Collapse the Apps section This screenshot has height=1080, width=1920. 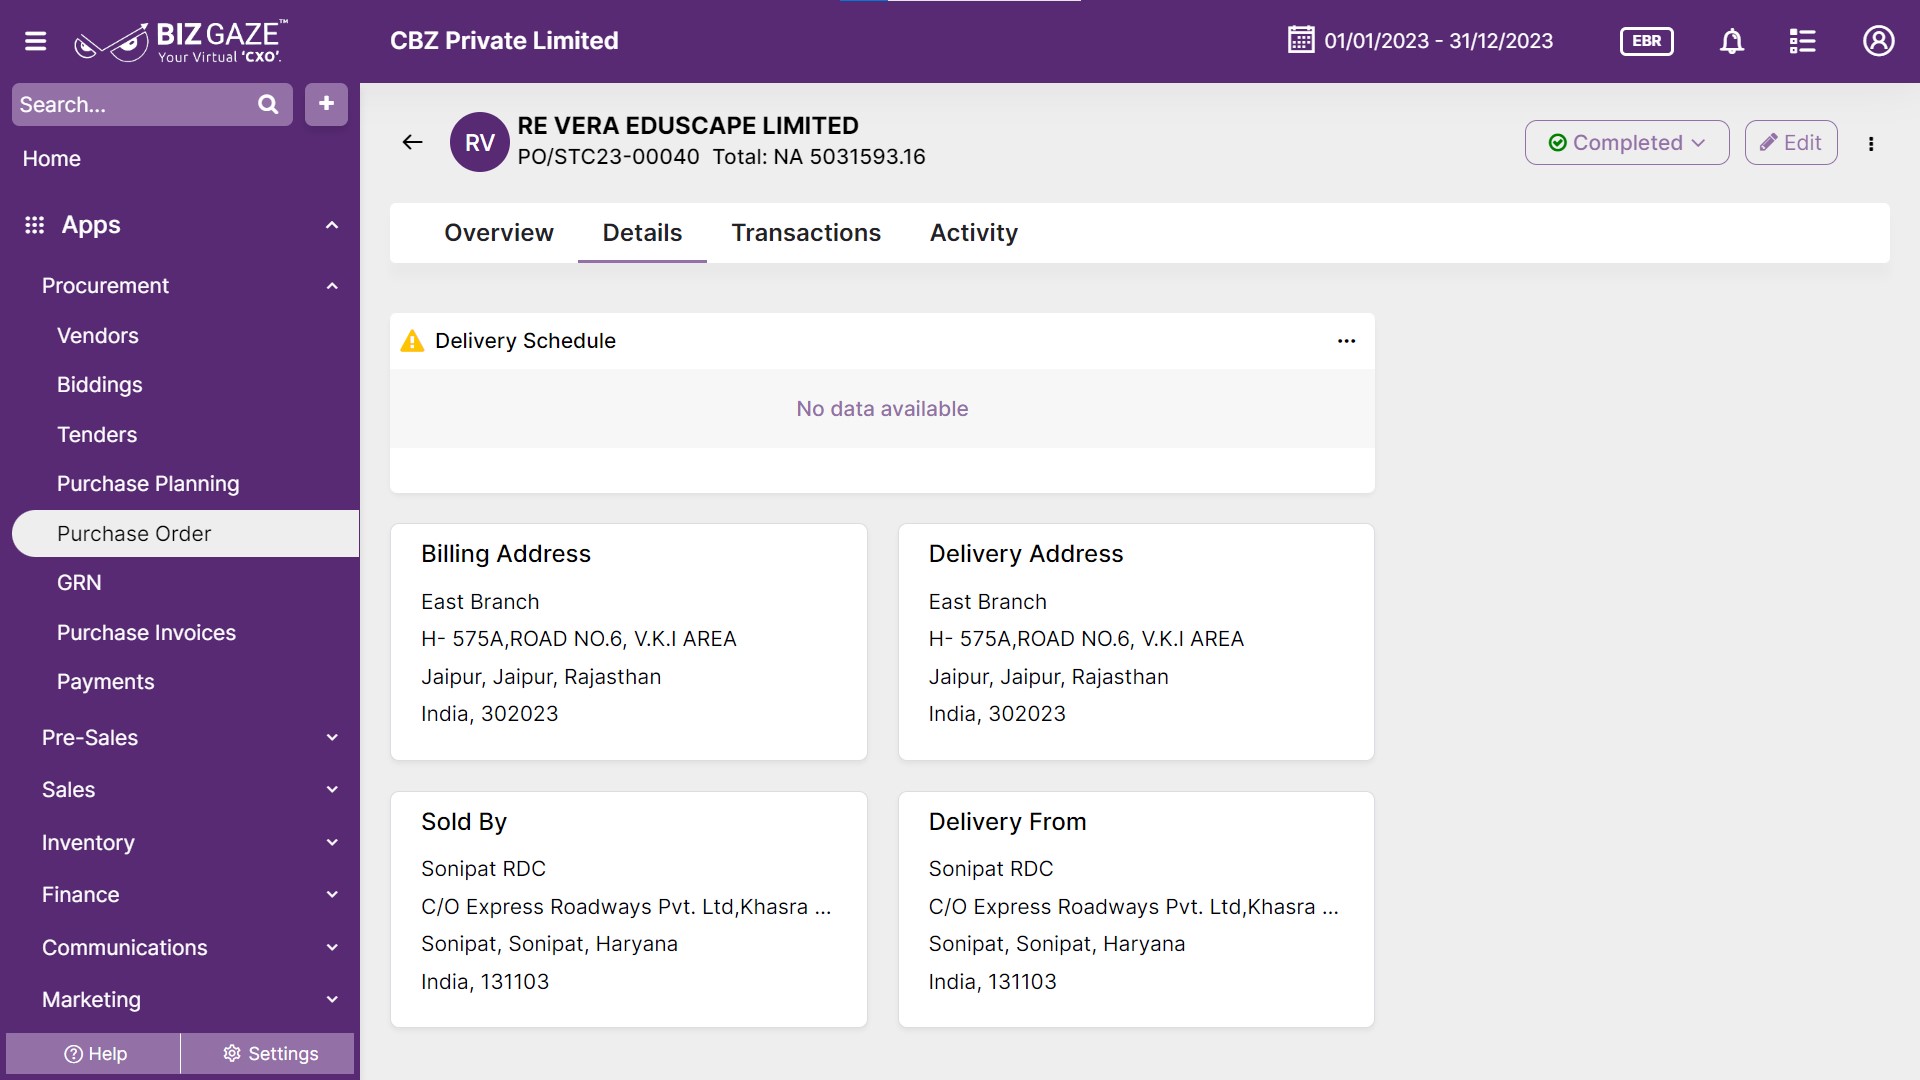pos(332,225)
